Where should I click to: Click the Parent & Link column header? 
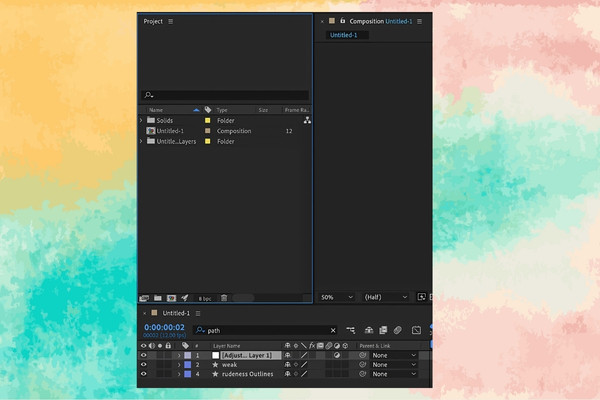coord(375,346)
